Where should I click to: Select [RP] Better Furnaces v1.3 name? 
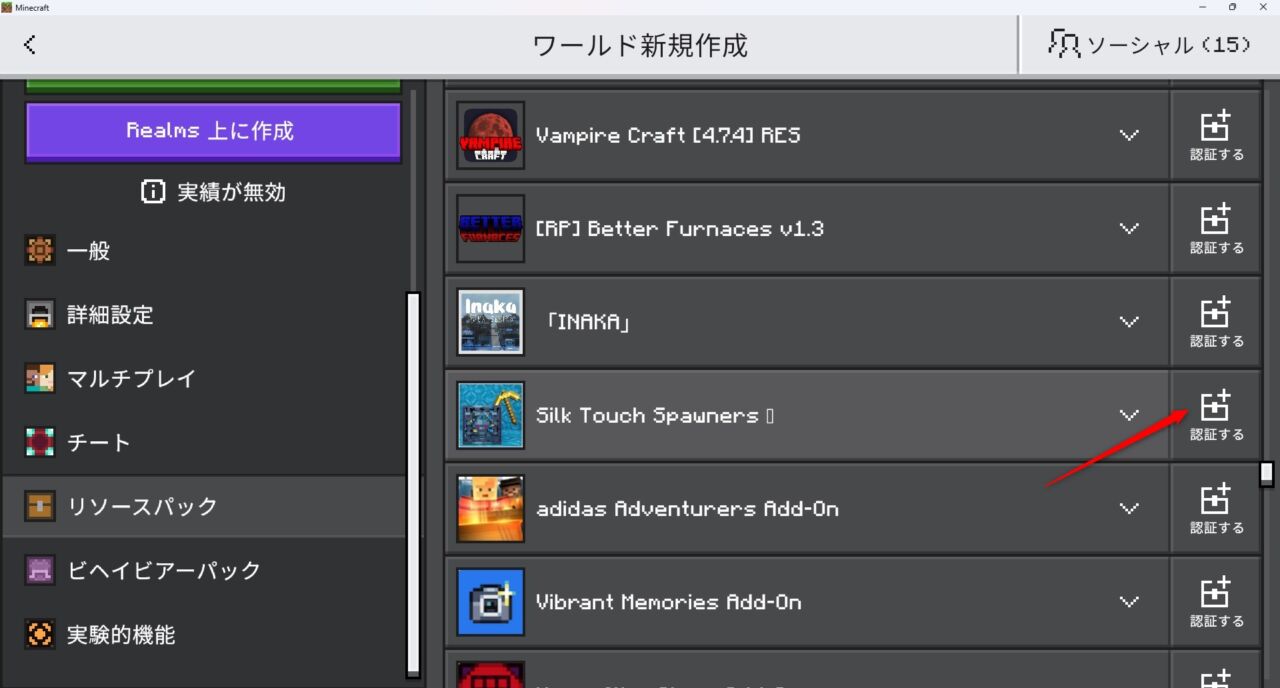[680, 229]
